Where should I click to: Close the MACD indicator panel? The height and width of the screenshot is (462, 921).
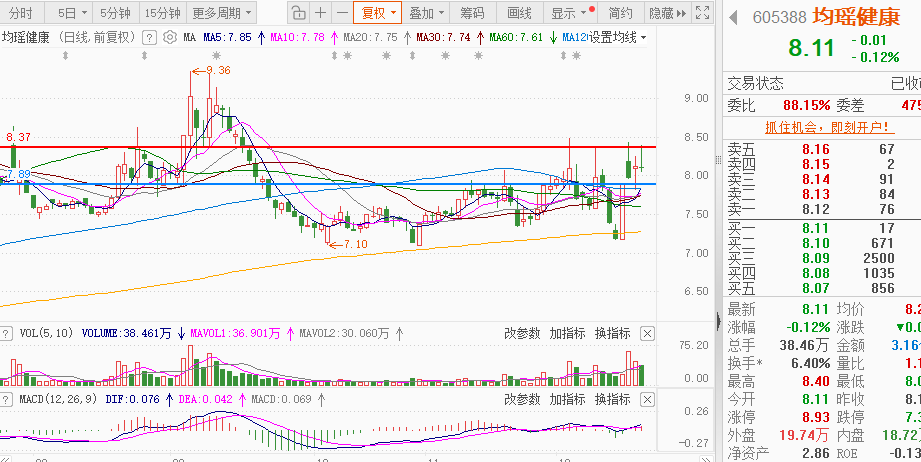tap(647, 400)
